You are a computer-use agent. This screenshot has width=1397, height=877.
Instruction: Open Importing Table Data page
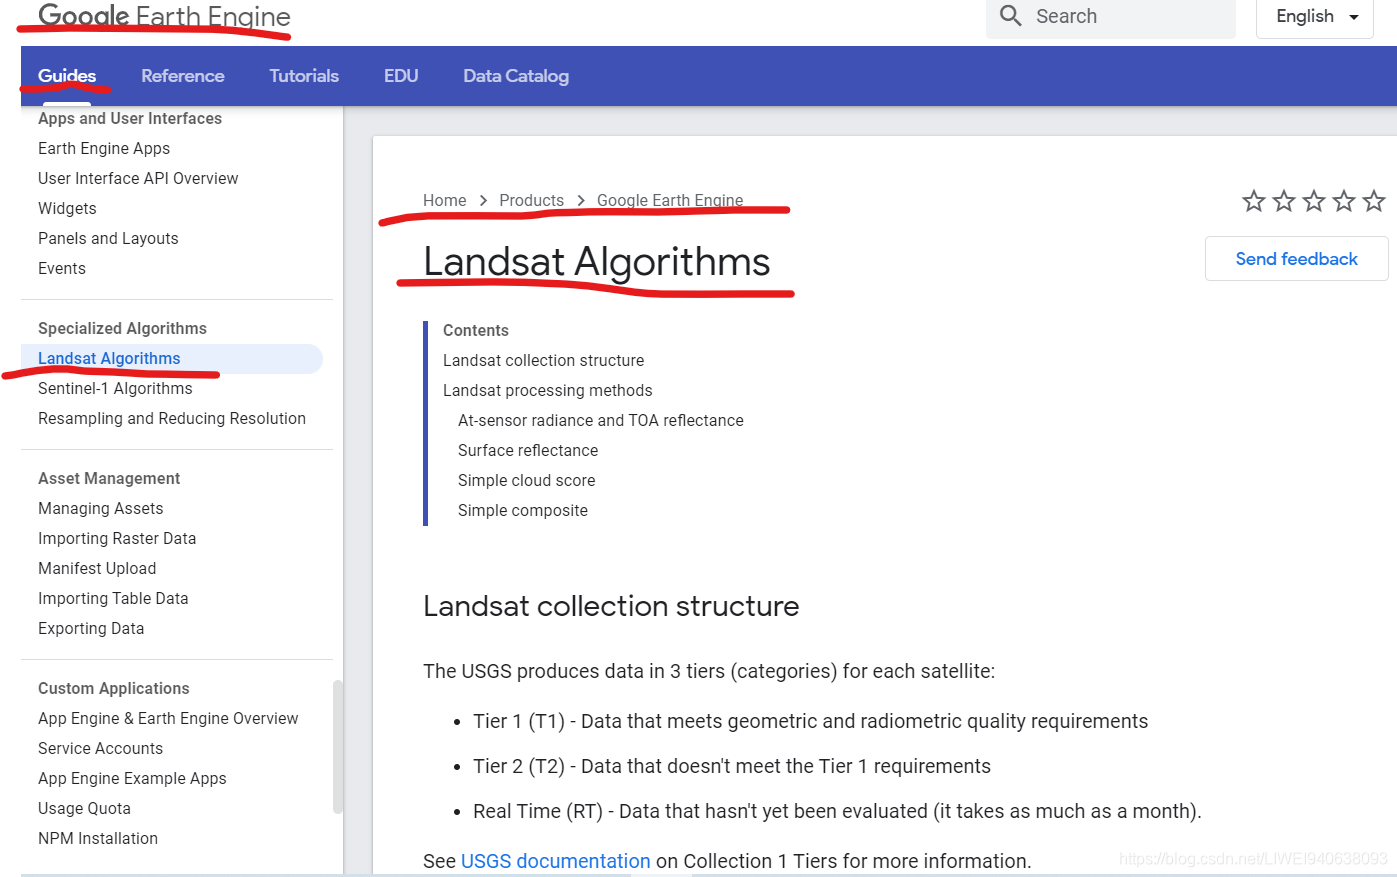(113, 598)
